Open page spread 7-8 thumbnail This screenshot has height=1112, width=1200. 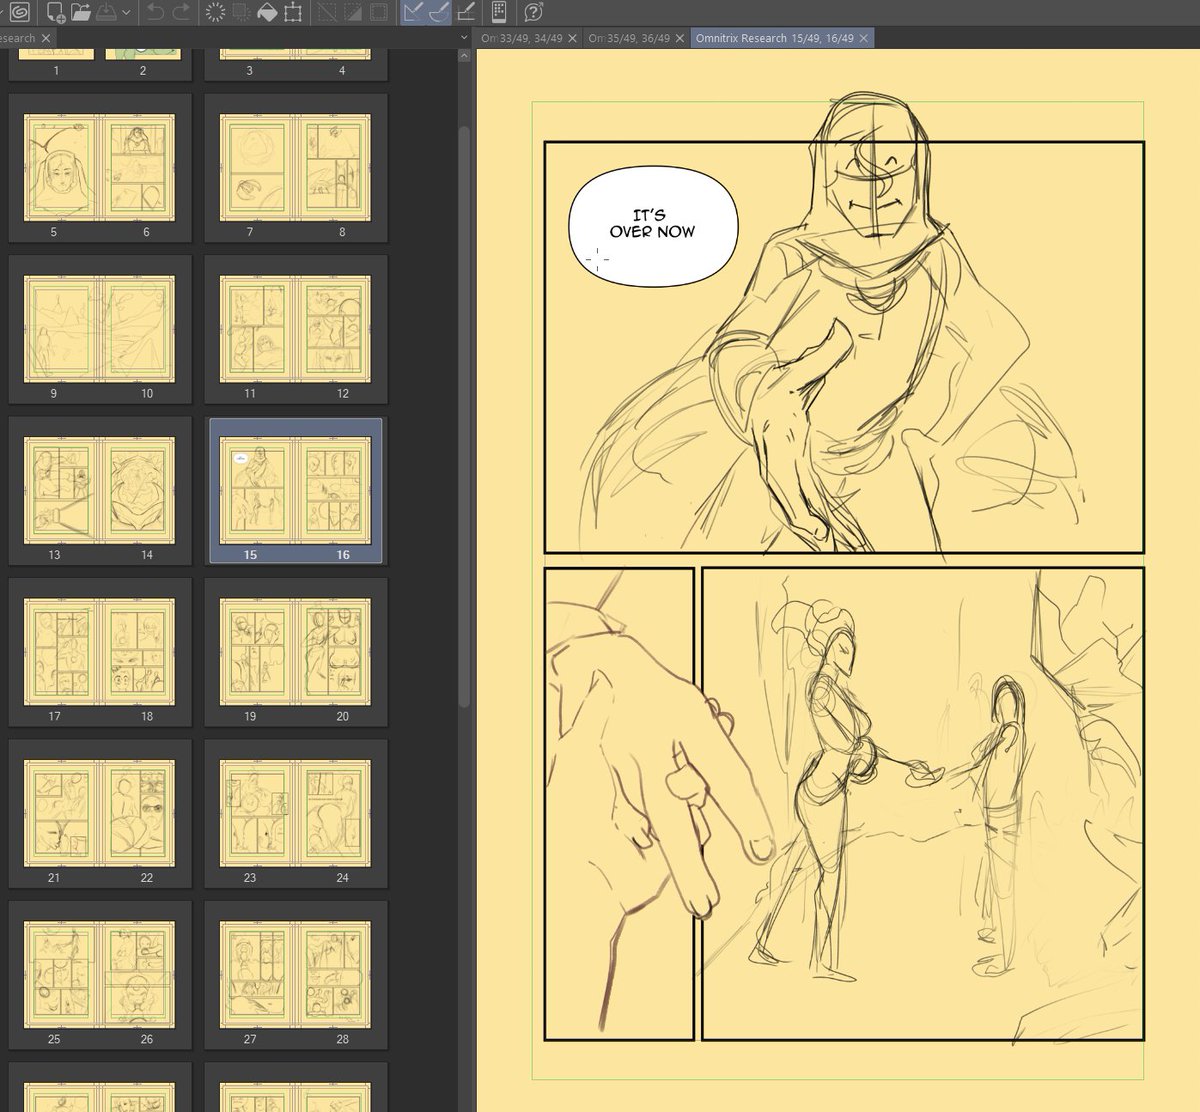tap(296, 168)
